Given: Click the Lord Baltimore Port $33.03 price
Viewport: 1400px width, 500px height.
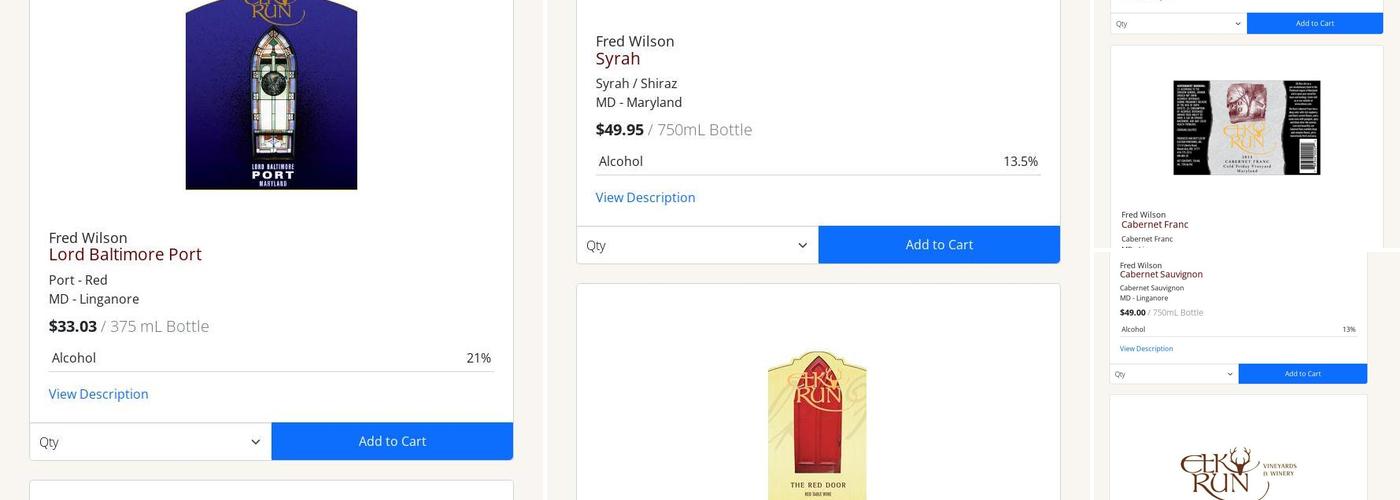Looking at the screenshot, I should point(73,326).
